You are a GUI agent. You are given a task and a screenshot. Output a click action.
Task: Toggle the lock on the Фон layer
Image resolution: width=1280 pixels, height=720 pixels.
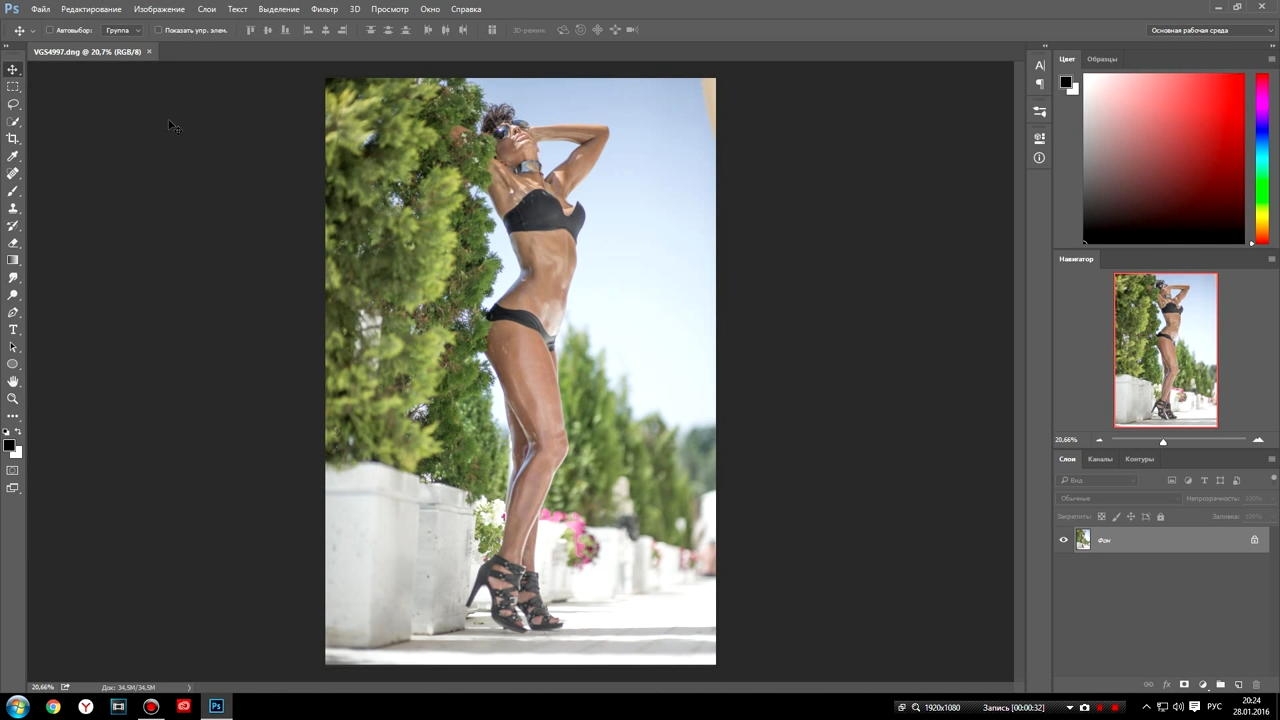point(1254,540)
